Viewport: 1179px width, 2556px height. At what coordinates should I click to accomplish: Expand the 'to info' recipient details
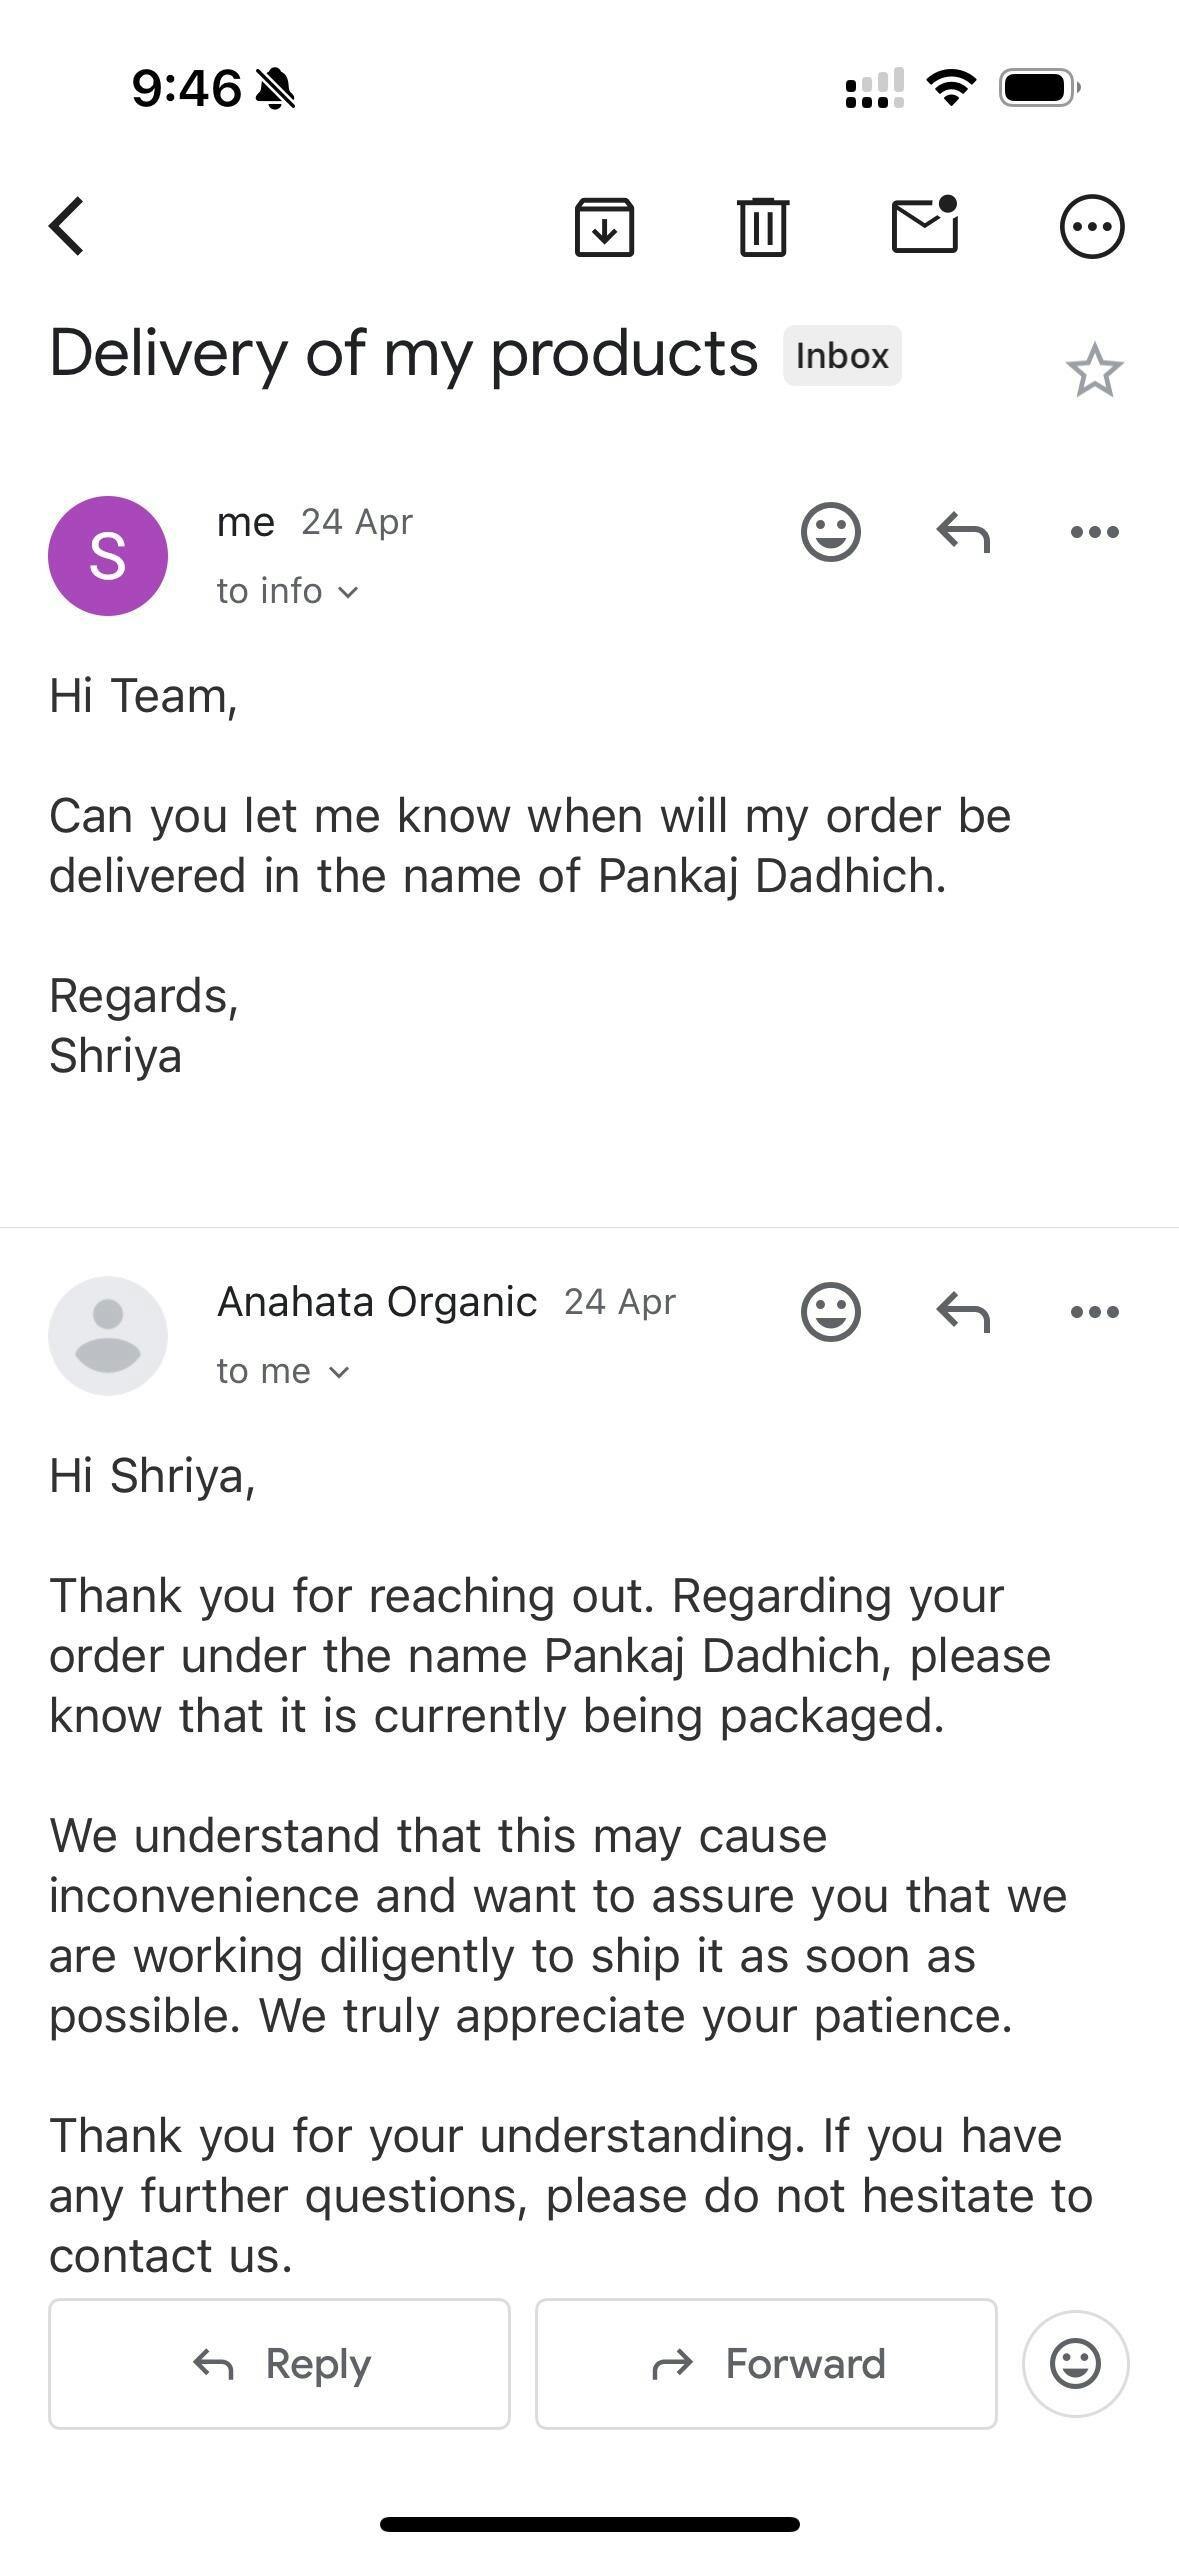(x=287, y=591)
